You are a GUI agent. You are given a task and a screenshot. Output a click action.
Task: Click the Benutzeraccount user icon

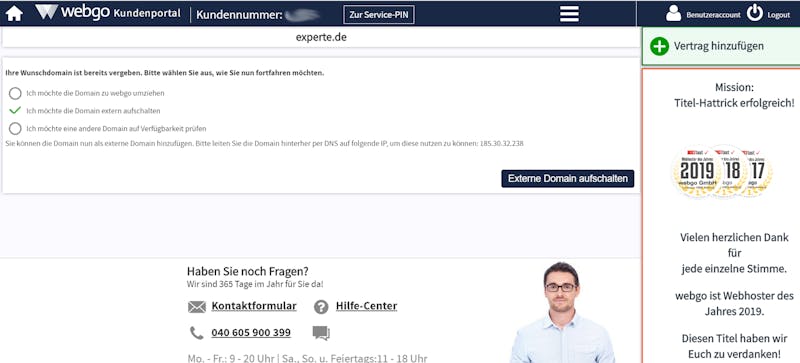(673, 13)
